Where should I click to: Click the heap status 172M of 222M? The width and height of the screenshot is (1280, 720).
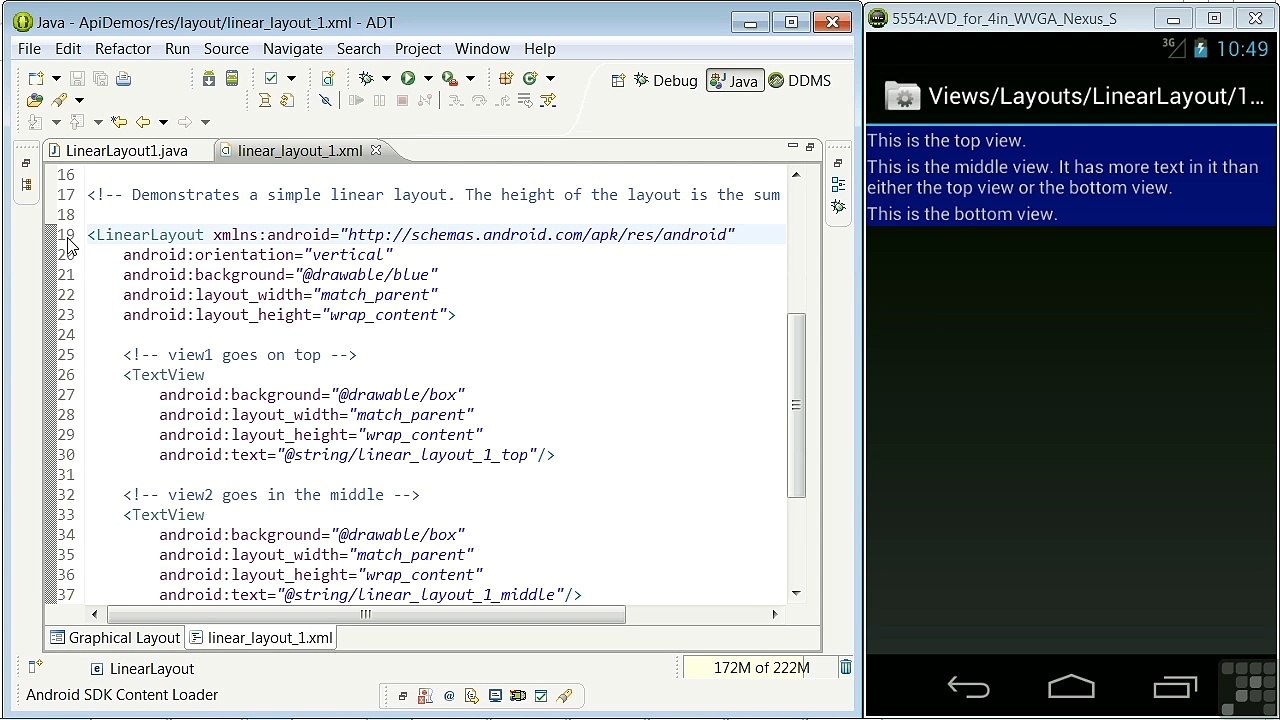(759, 667)
